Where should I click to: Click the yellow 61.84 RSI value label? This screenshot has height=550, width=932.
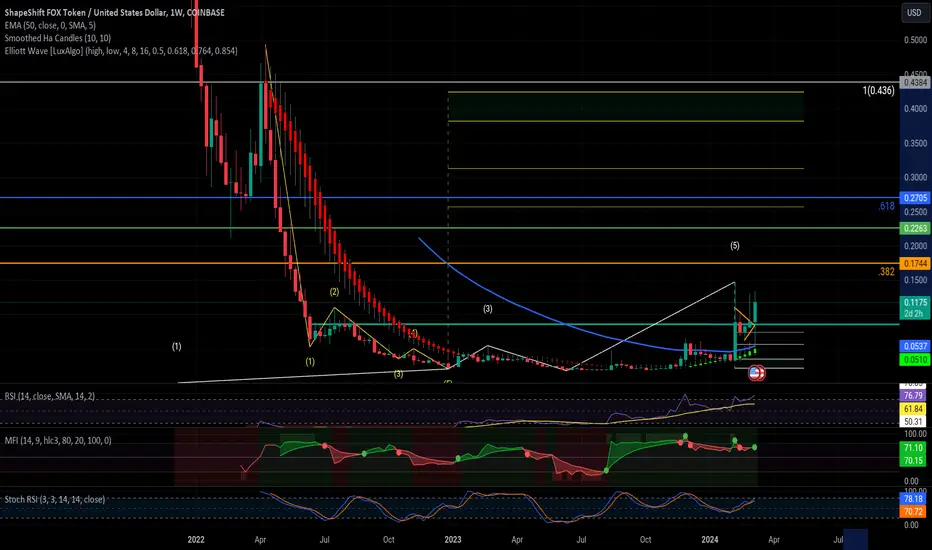913,409
